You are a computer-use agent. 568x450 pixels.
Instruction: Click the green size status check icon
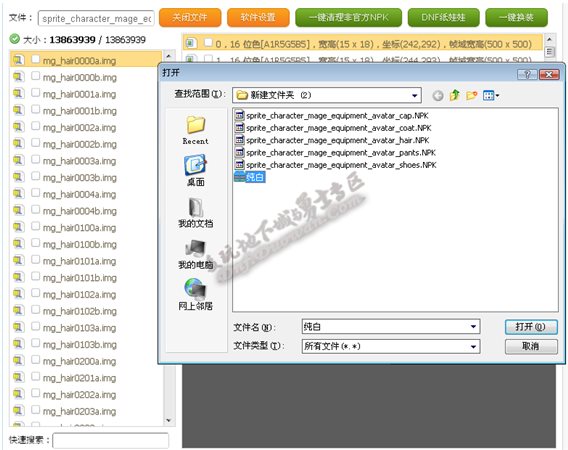click(14, 39)
